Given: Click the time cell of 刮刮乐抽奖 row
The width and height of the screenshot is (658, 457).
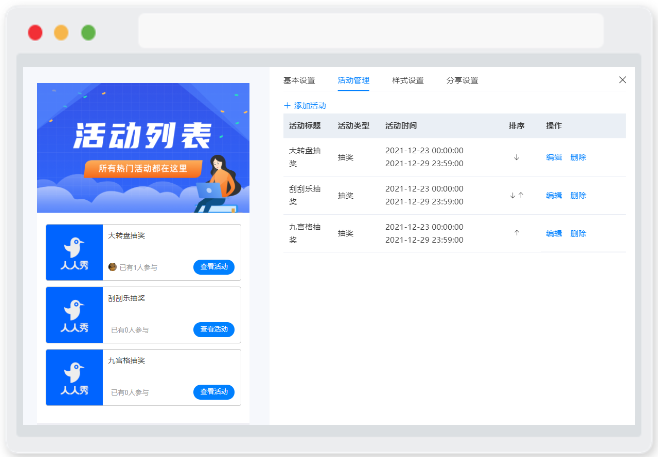Looking at the screenshot, I should click(x=424, y=195).
